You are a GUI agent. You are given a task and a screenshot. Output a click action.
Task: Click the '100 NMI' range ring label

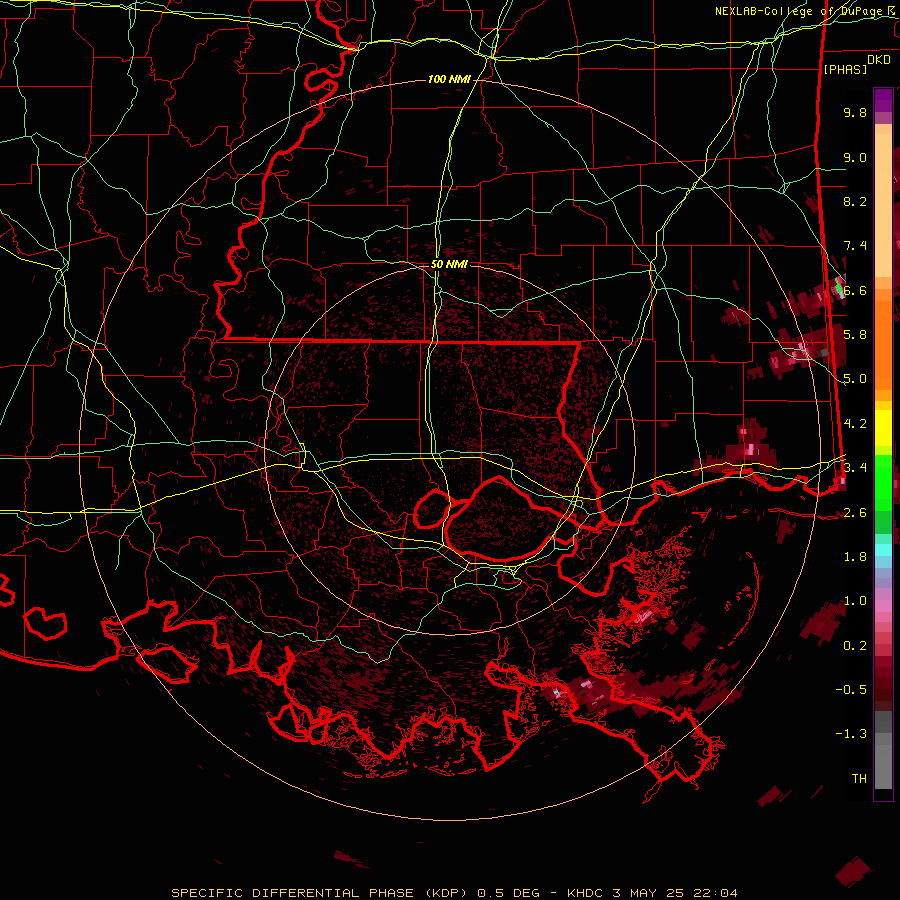449,79
